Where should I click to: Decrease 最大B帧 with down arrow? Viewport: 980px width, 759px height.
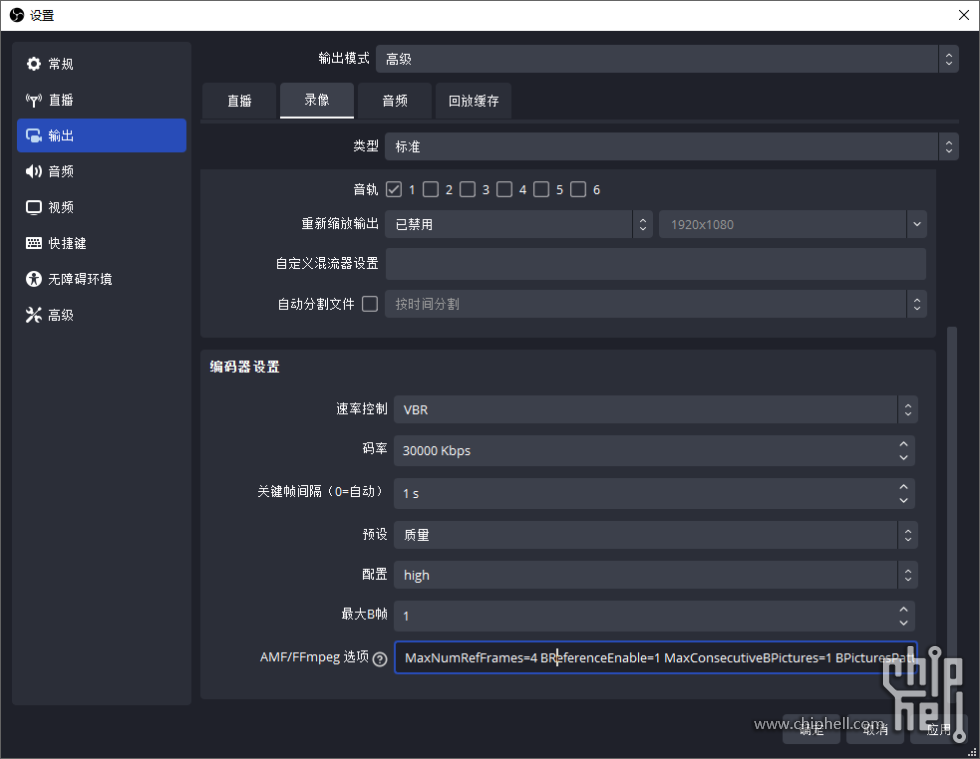click(904, 623)
